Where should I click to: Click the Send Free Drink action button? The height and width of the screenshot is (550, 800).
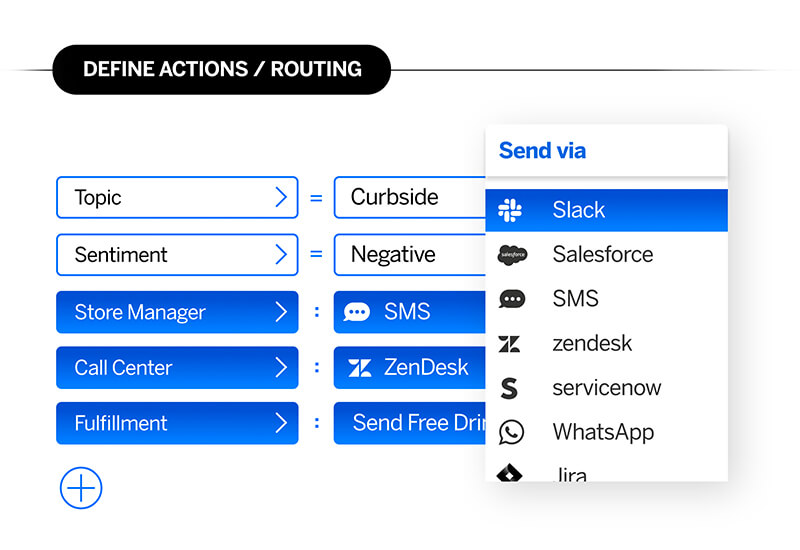410,423
